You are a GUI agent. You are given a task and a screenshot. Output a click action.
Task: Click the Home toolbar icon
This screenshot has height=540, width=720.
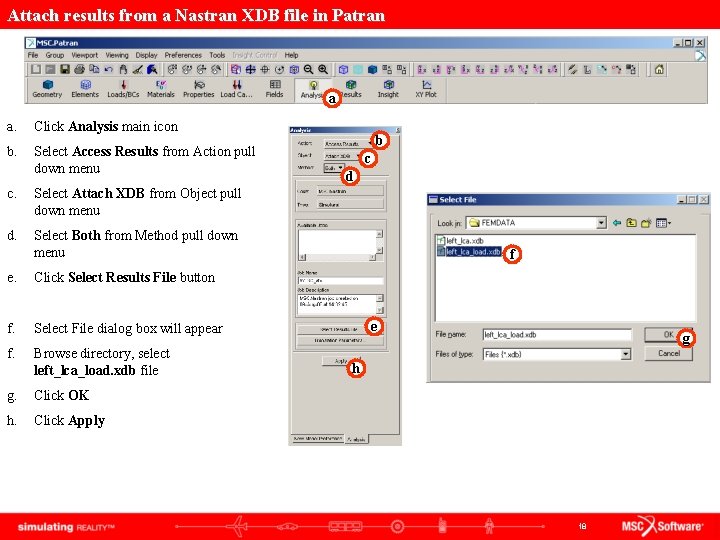[659, 69]
